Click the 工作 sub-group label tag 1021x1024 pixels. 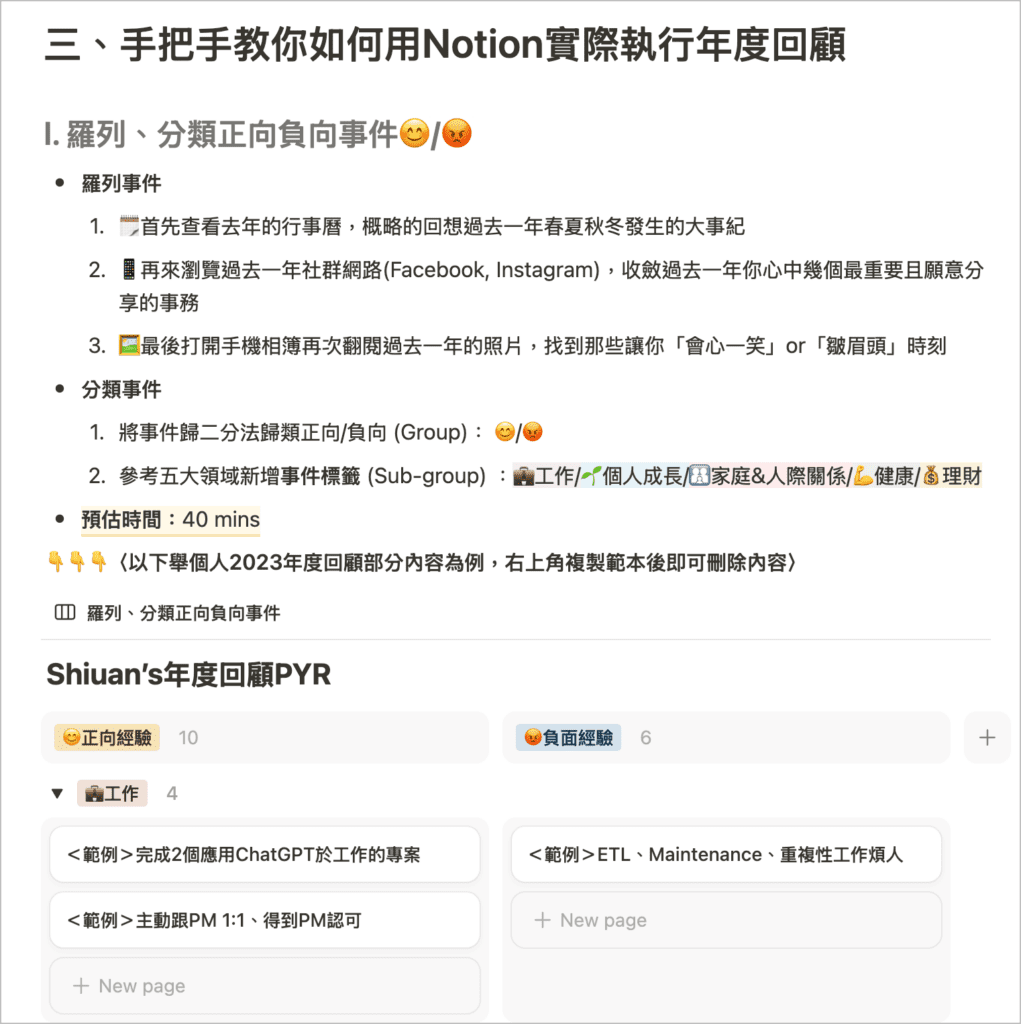coord(112,794)
